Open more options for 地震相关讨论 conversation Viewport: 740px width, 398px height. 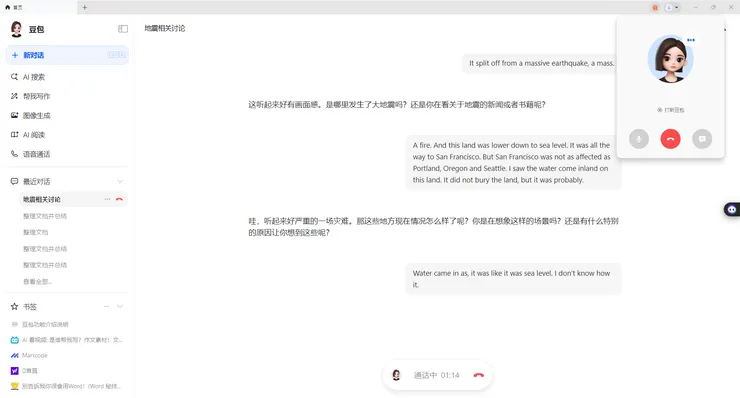click(108, 199)
